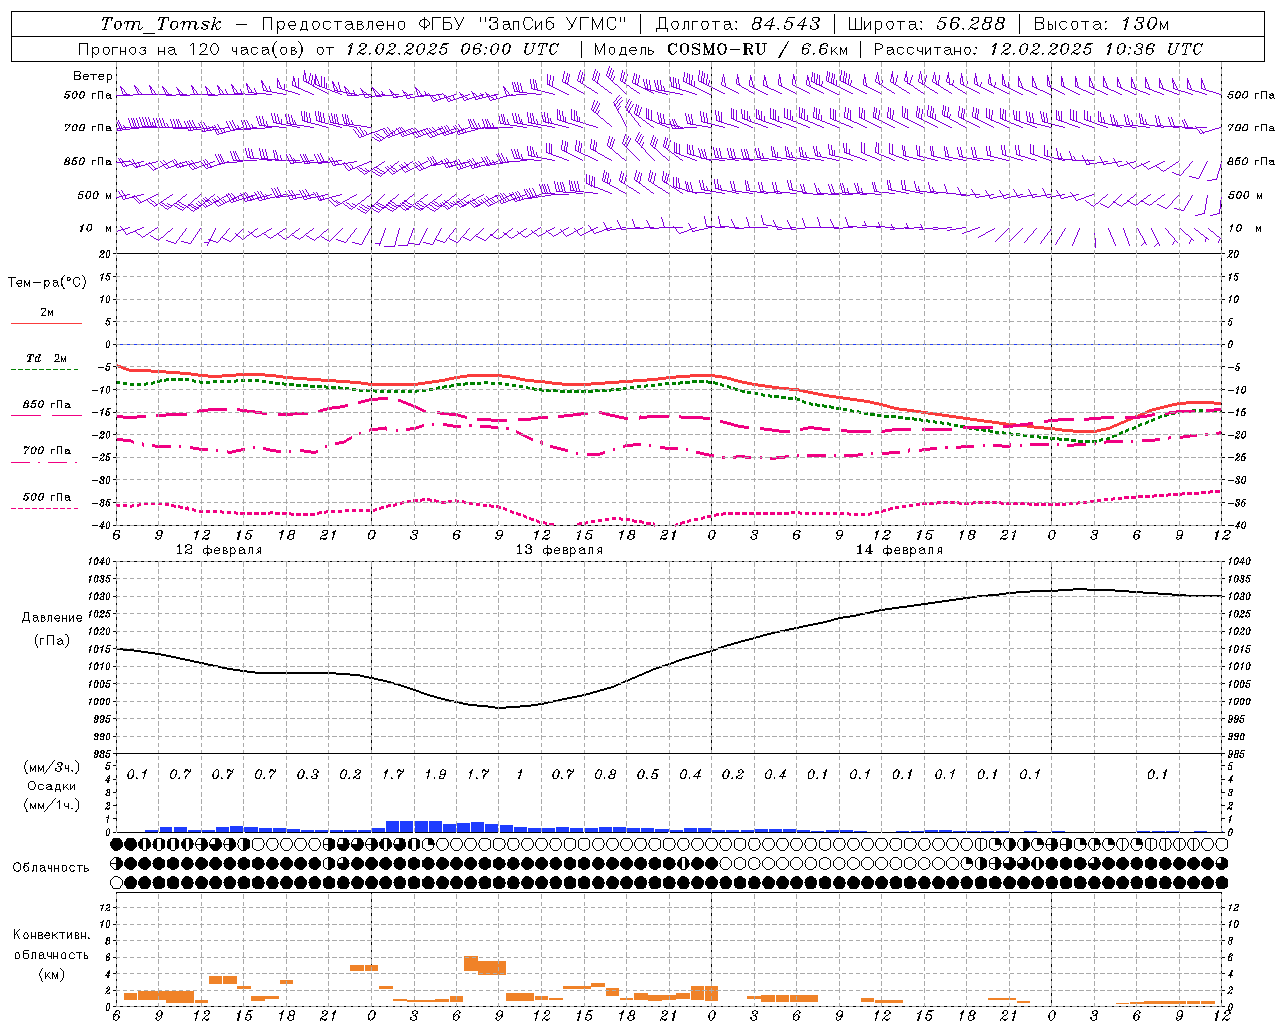The image size is (1280, 1024).
Task: Click the '0.3' precipitation value
Action: 308,775
